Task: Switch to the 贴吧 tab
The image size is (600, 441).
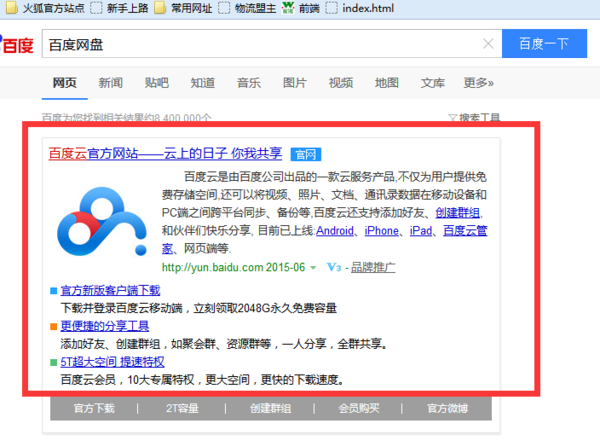Action: tap(157, 83)
